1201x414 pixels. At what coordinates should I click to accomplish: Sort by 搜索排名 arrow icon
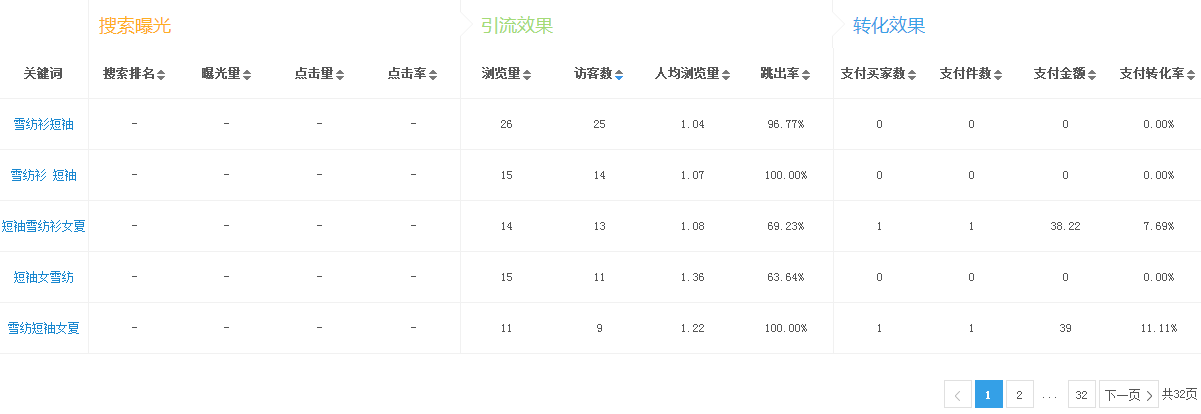pos(161,74)
